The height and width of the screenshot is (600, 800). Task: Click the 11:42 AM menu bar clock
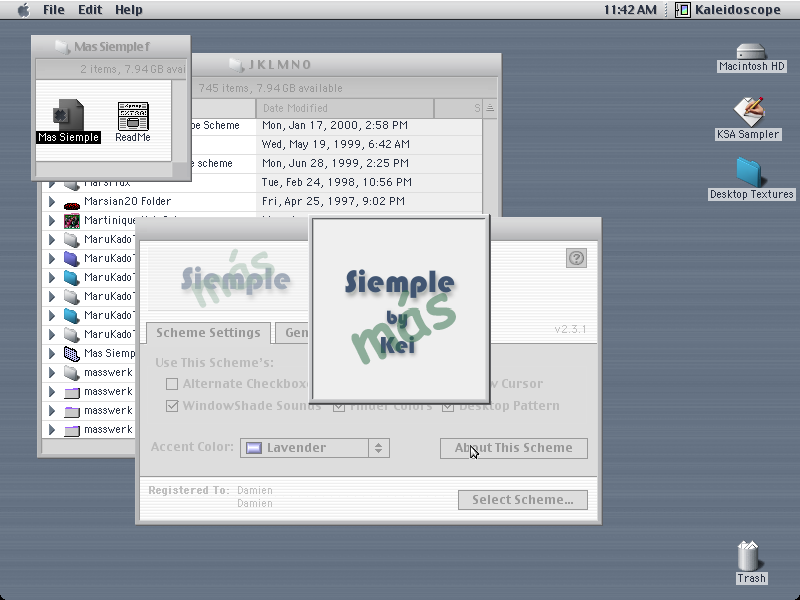click(630, 10)
